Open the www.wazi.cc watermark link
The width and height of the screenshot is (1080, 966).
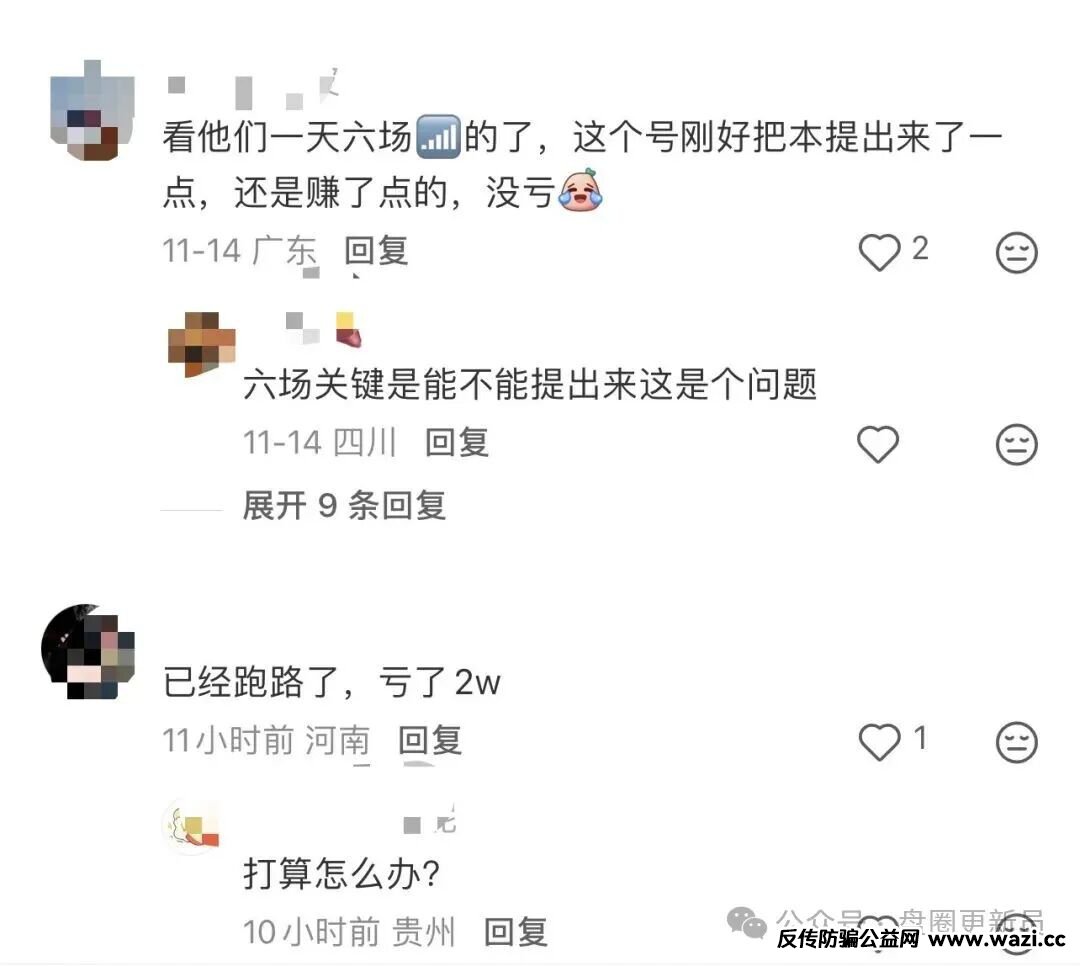pos(997,939)
